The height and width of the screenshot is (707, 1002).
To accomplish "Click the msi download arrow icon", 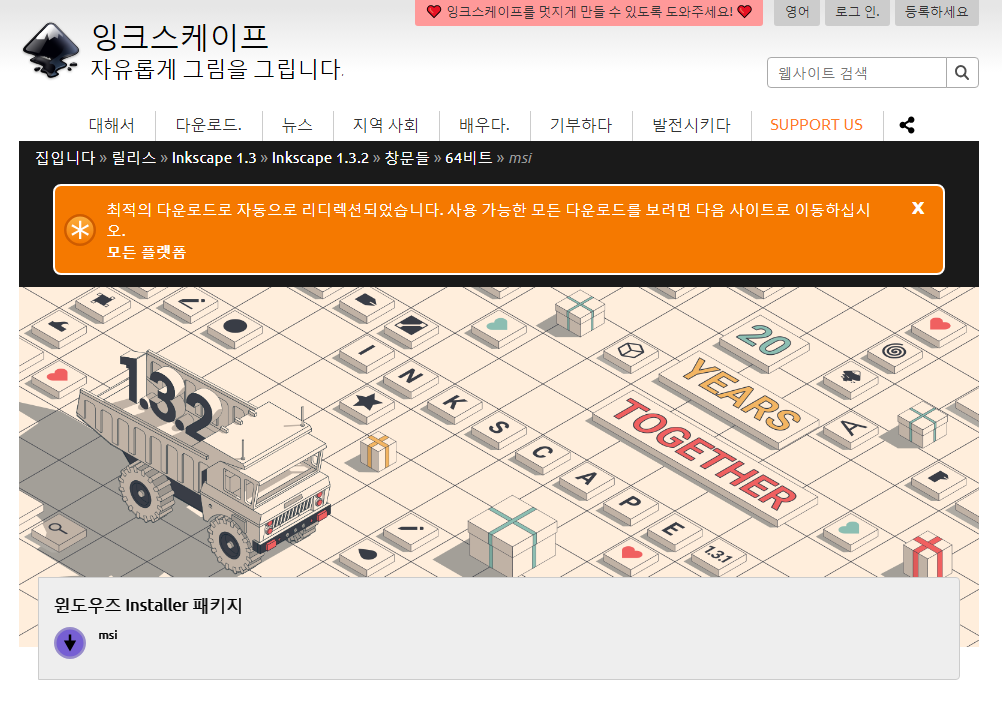I will (x=70, y=642).
